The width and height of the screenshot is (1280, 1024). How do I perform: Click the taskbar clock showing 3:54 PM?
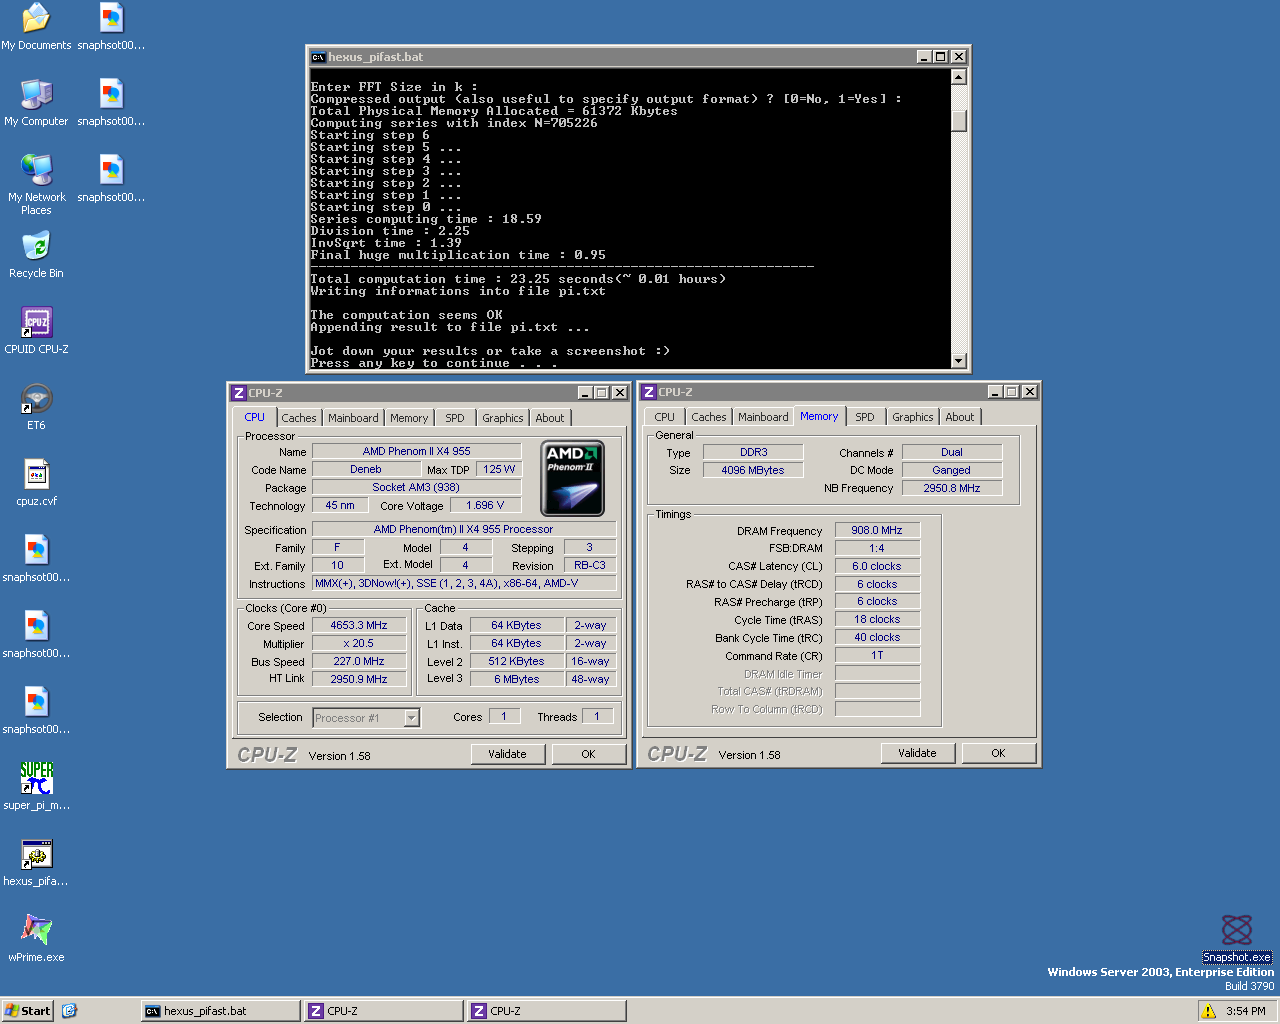click(1246, 1011)
